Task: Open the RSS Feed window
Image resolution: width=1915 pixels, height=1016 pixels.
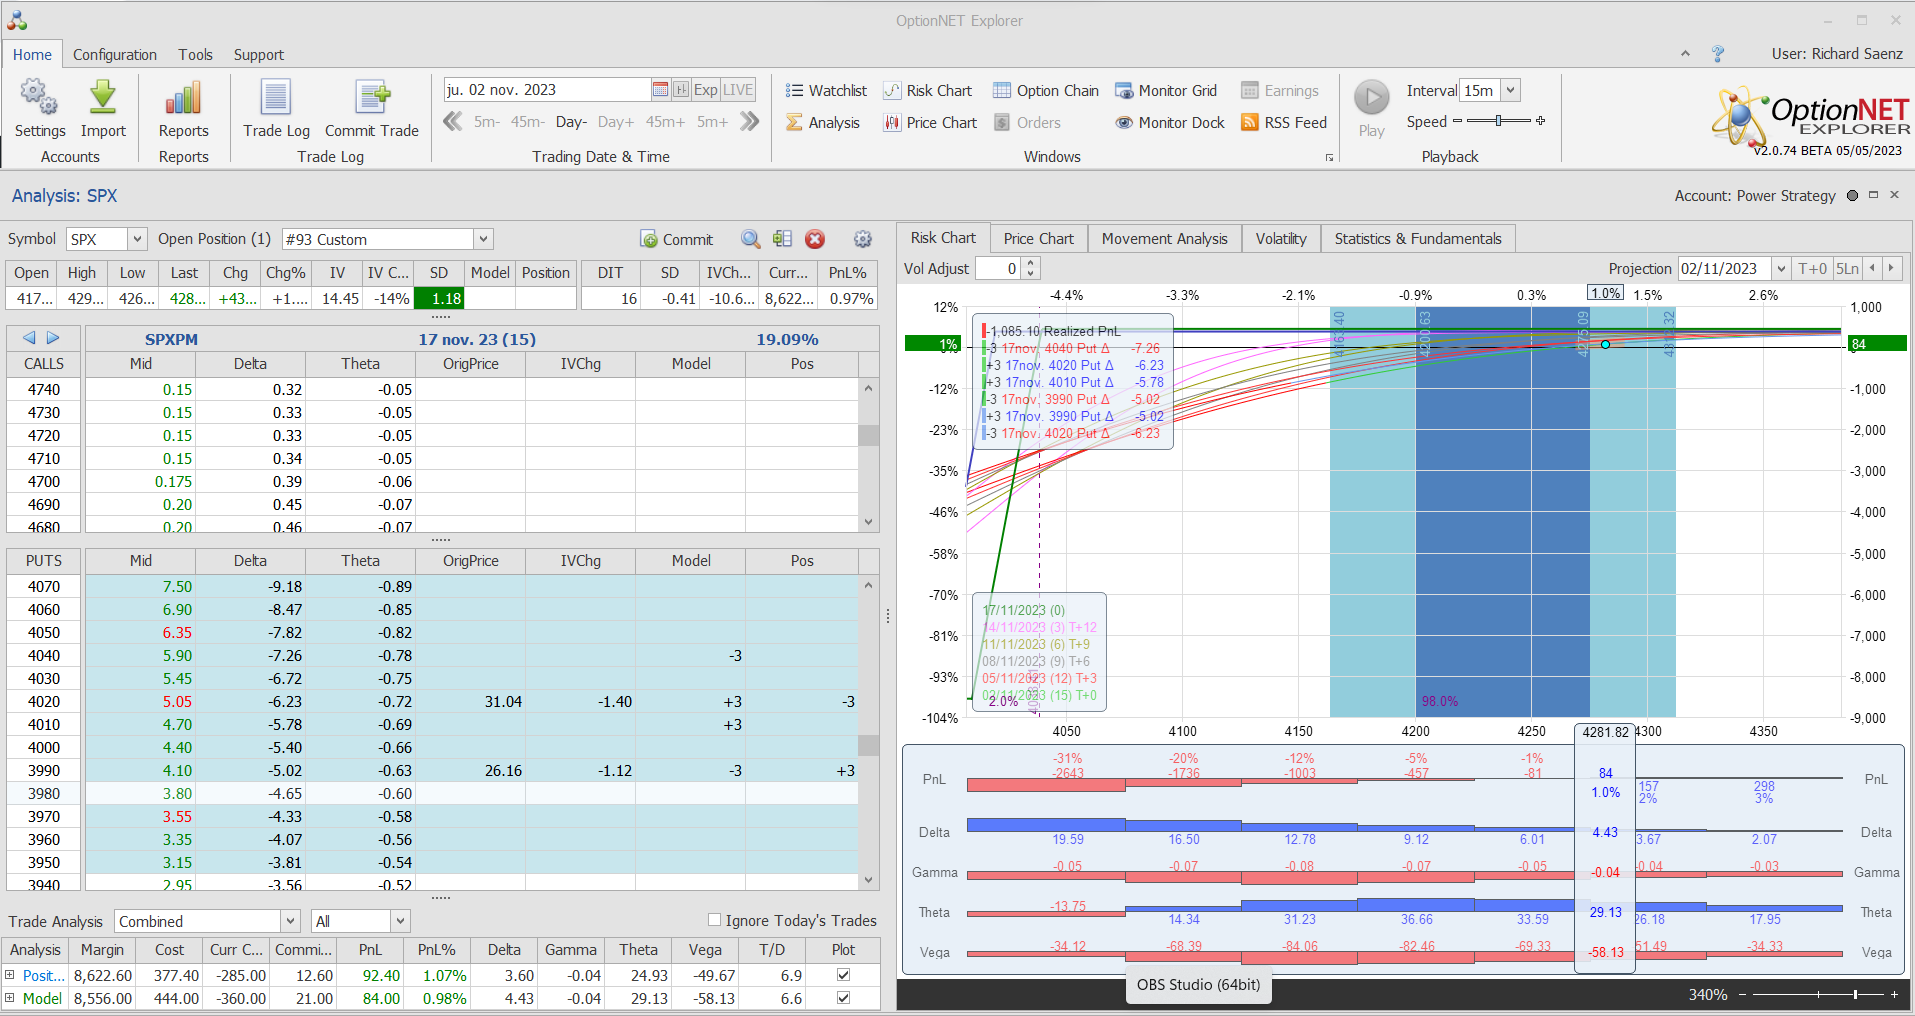Action: tap(1284, 123)
